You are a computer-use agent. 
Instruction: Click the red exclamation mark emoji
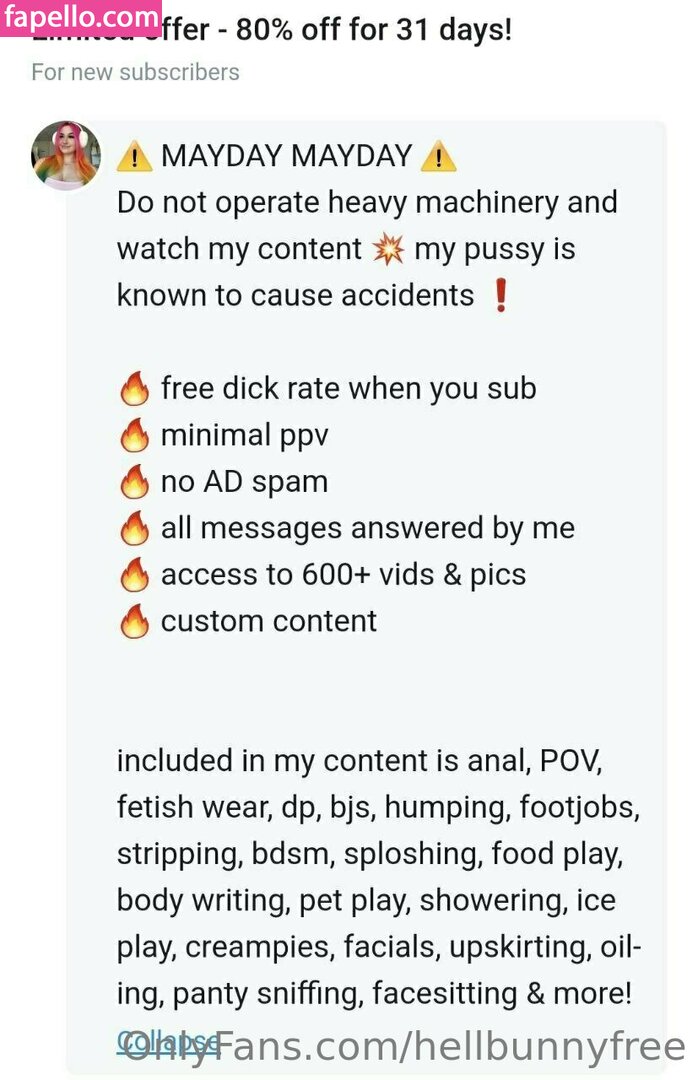501,296
